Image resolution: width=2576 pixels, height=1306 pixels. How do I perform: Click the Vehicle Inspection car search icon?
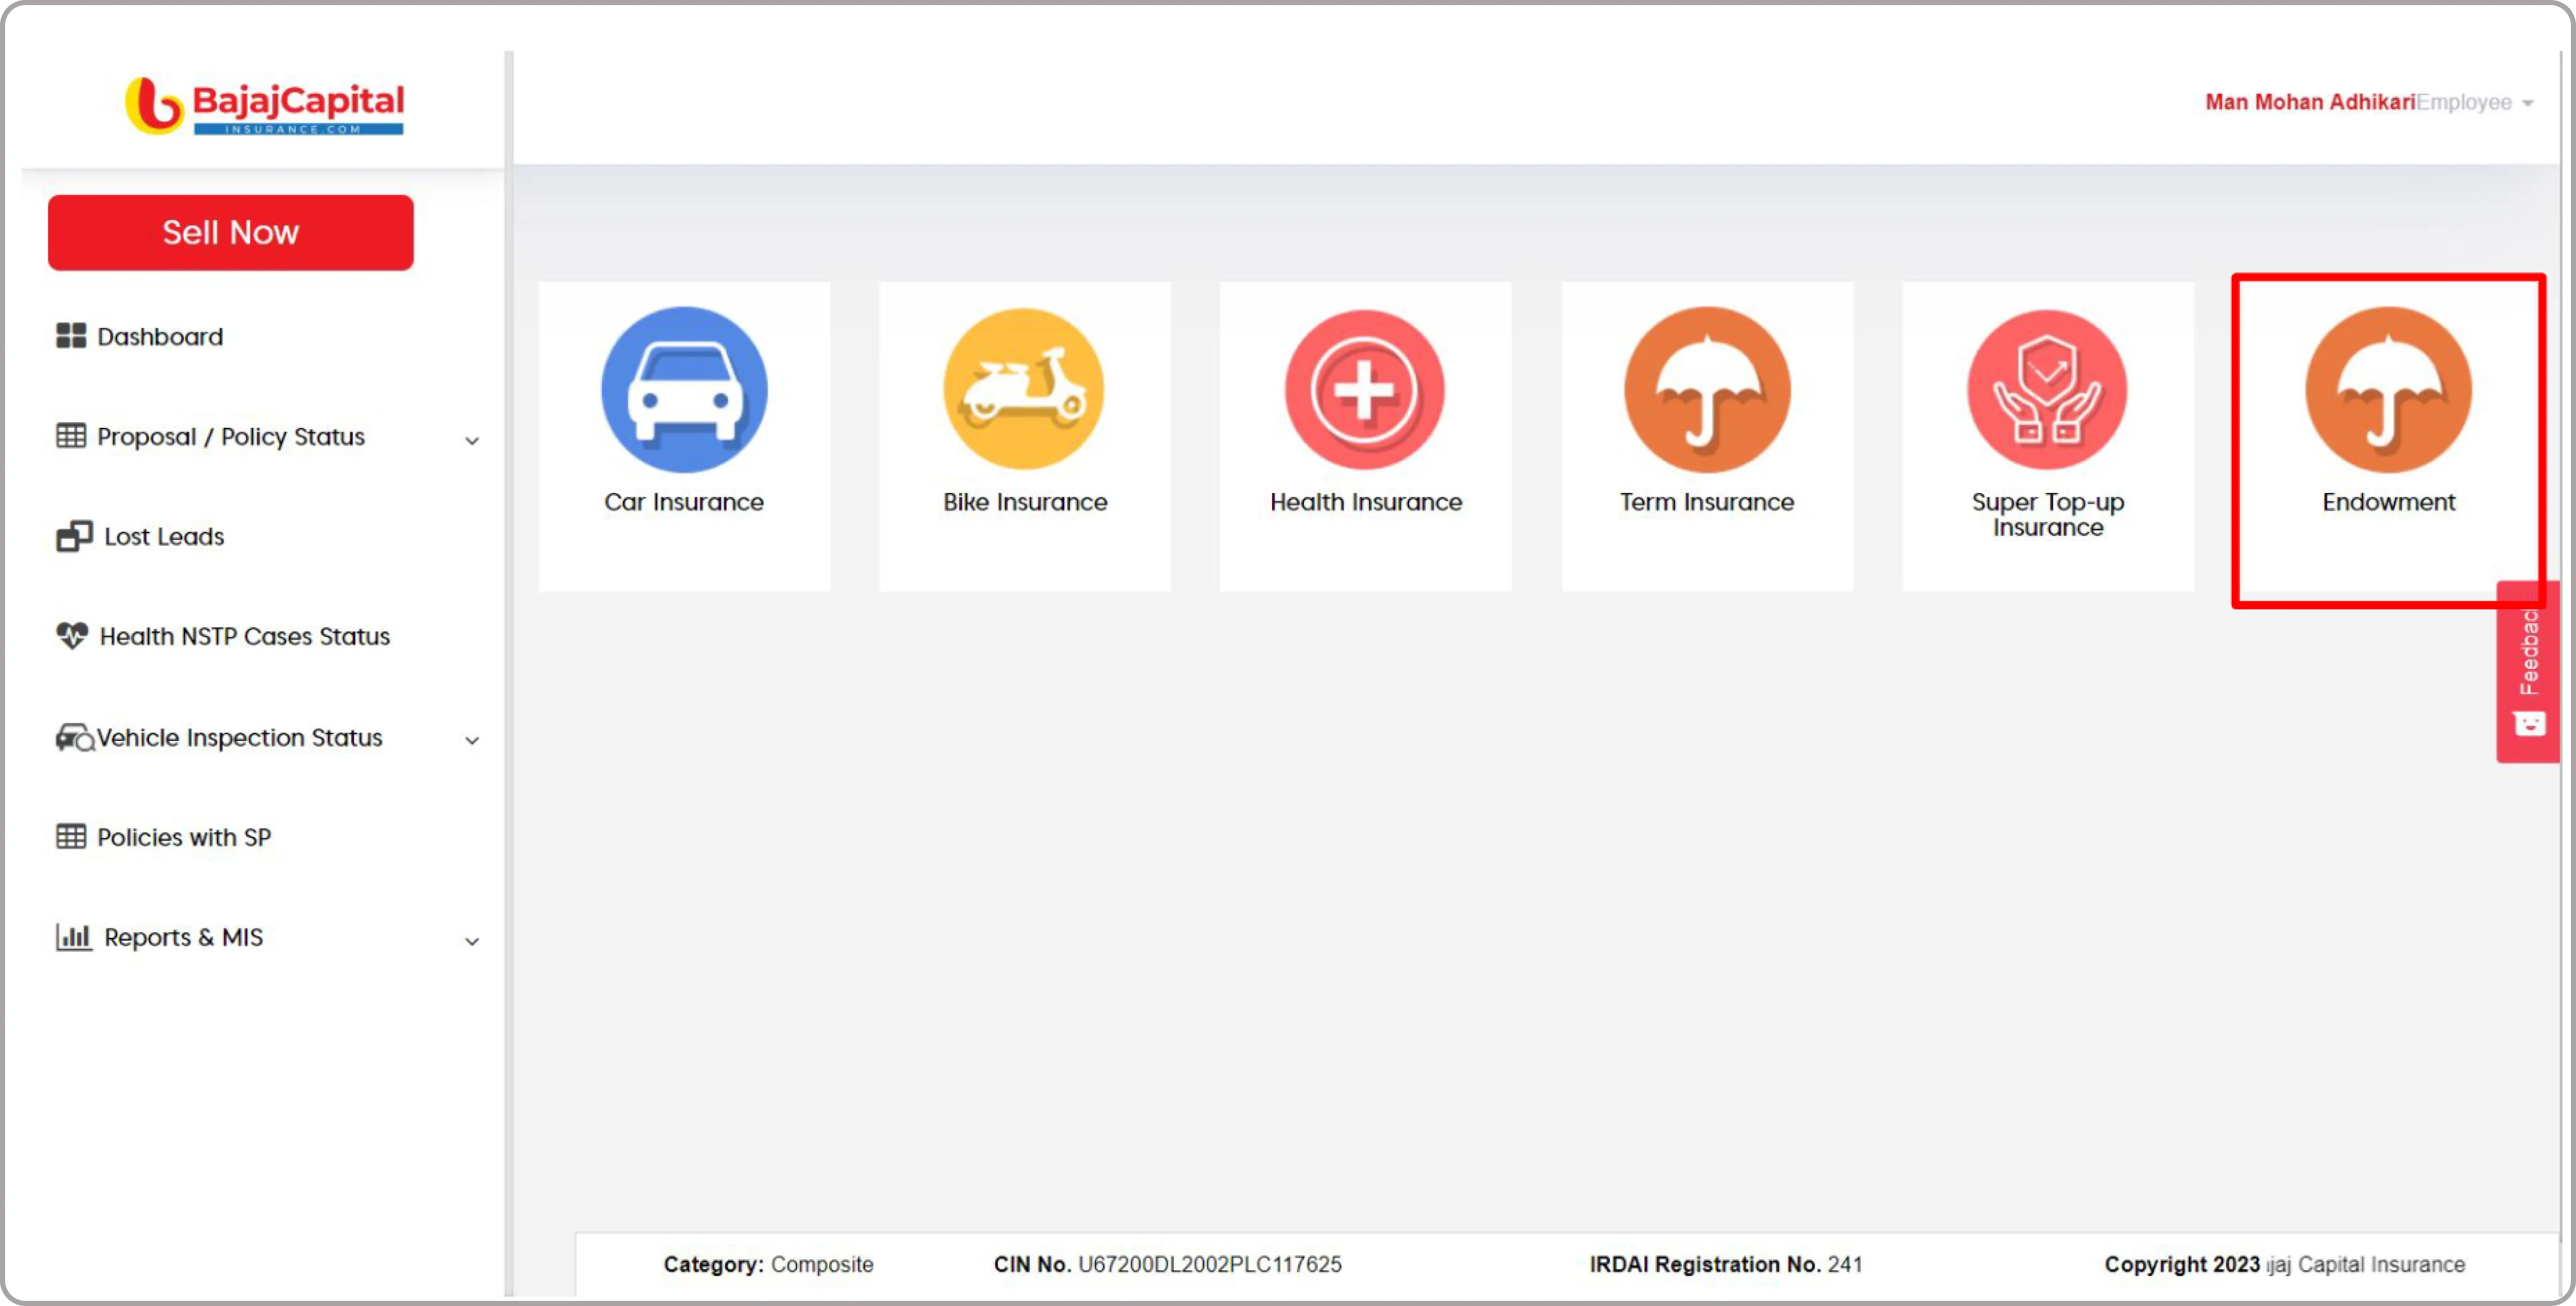[75, 738]
